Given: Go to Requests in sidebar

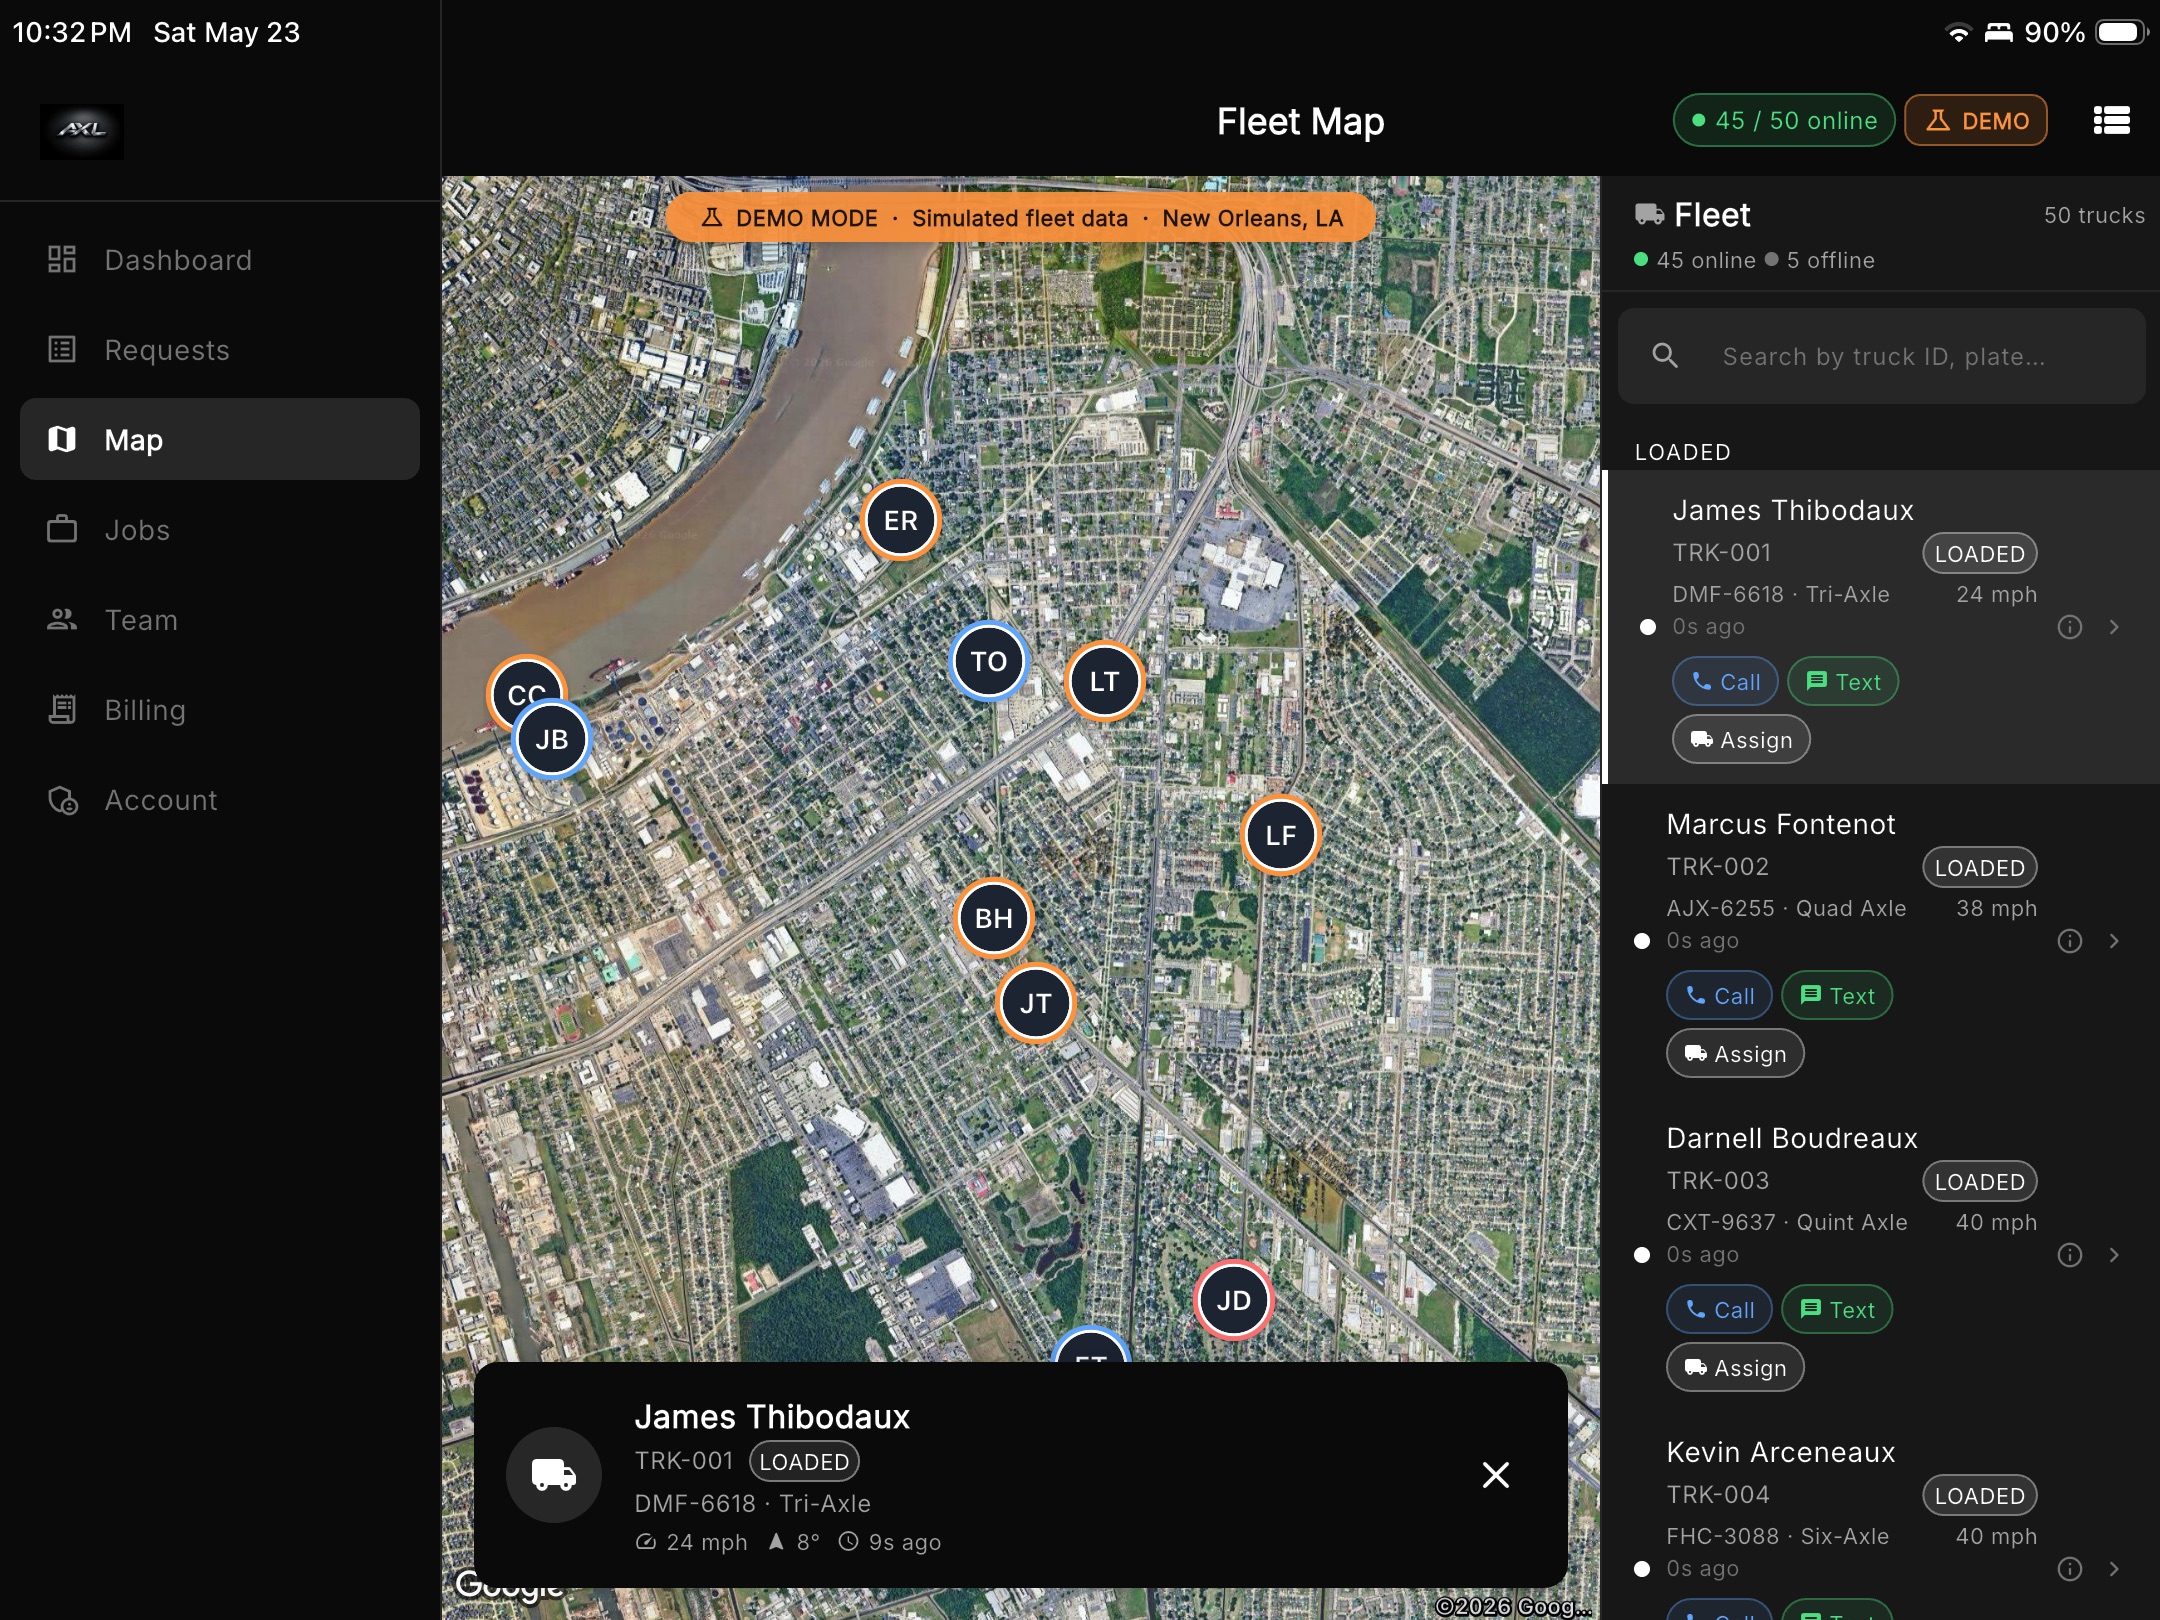Looking at the screenshot, I should 220,350.
